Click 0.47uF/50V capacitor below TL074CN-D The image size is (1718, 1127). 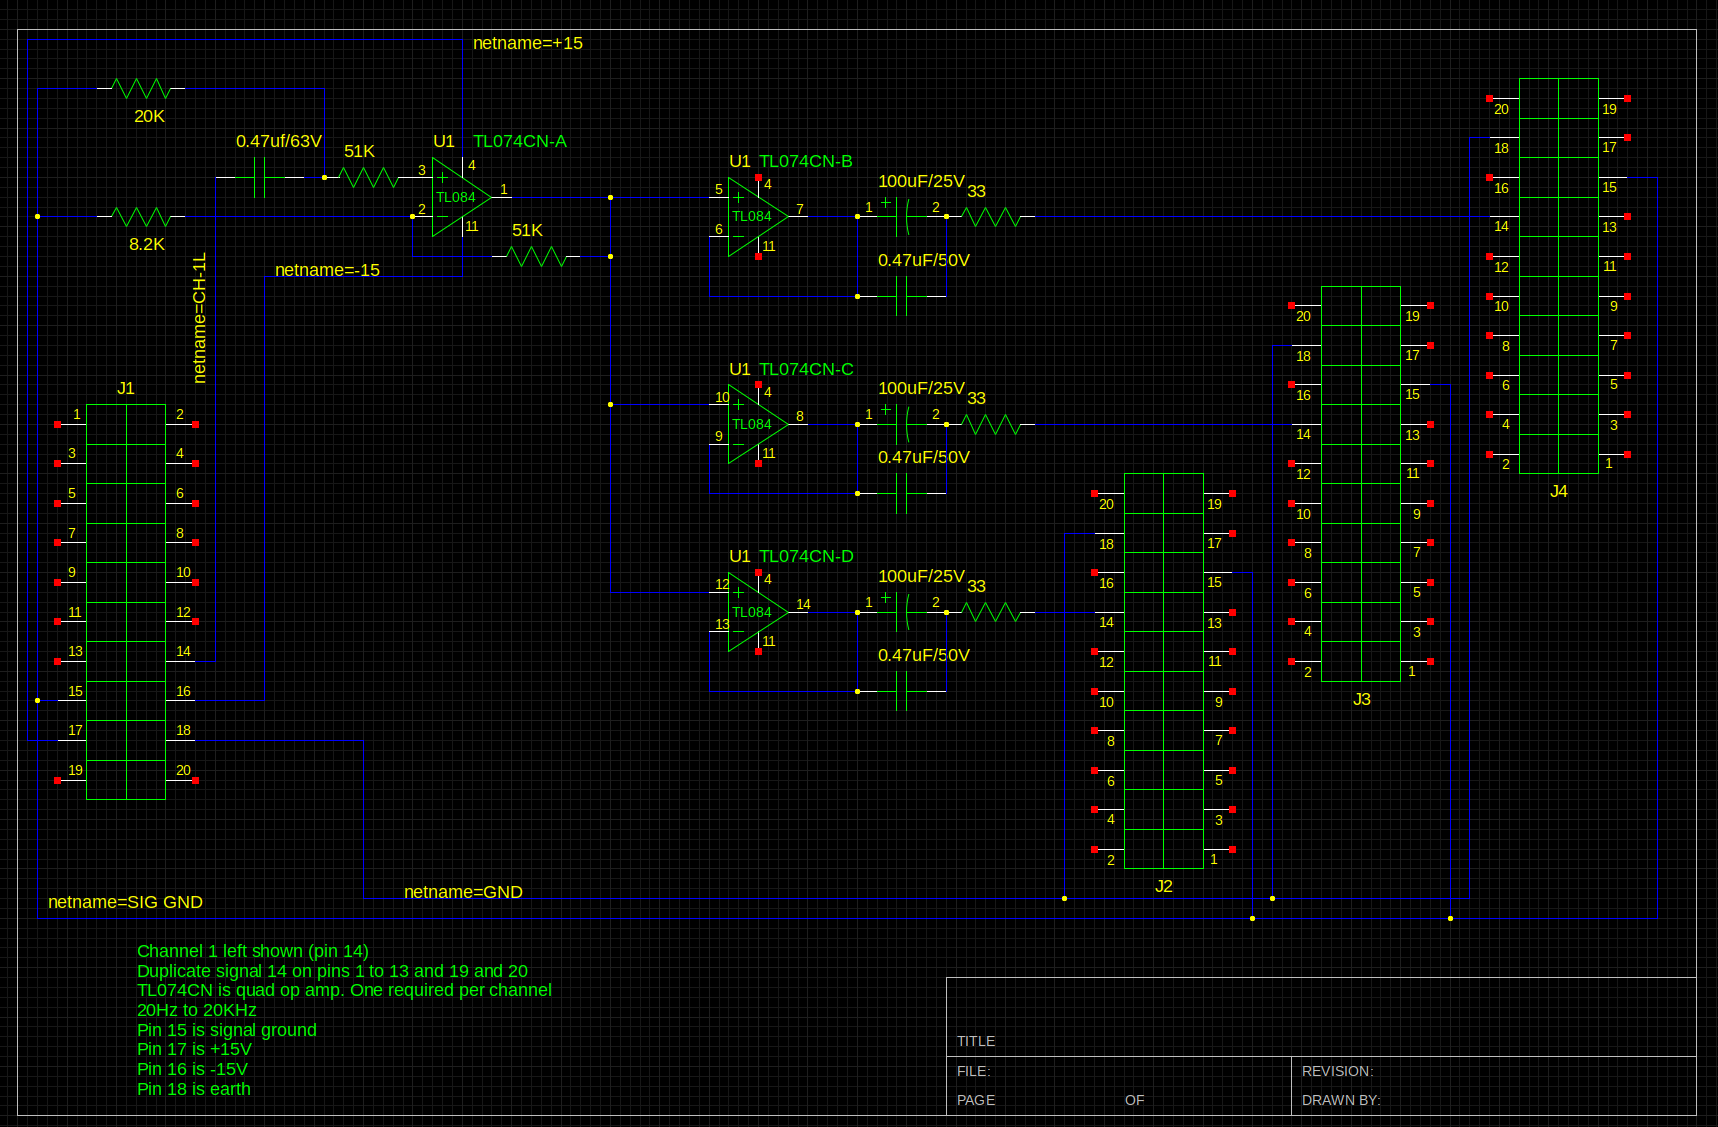coord(902,691)
